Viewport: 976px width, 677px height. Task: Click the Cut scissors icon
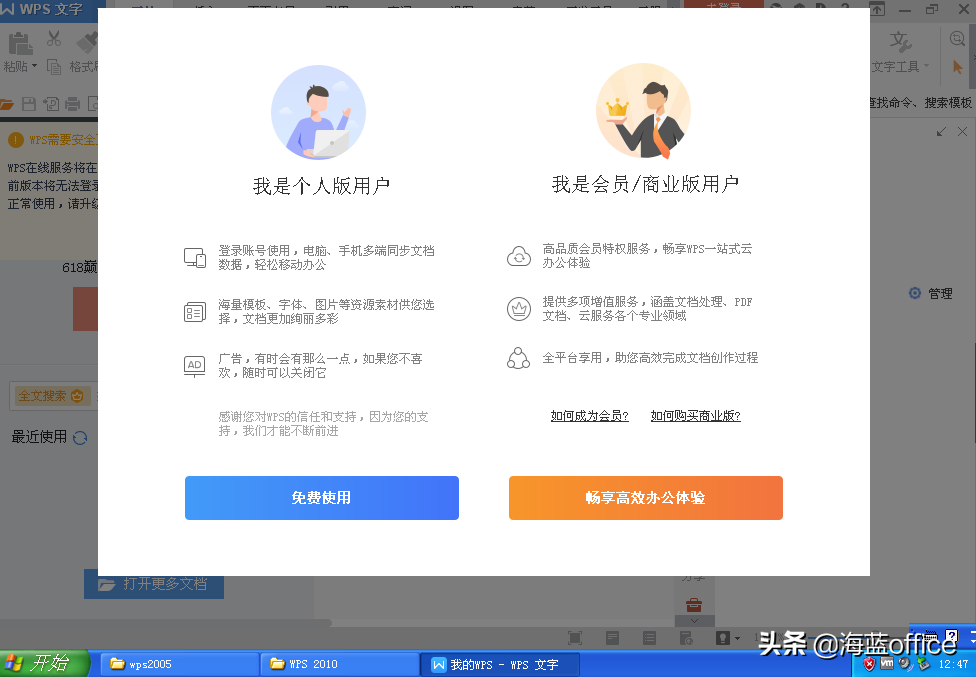coord(54,39)
